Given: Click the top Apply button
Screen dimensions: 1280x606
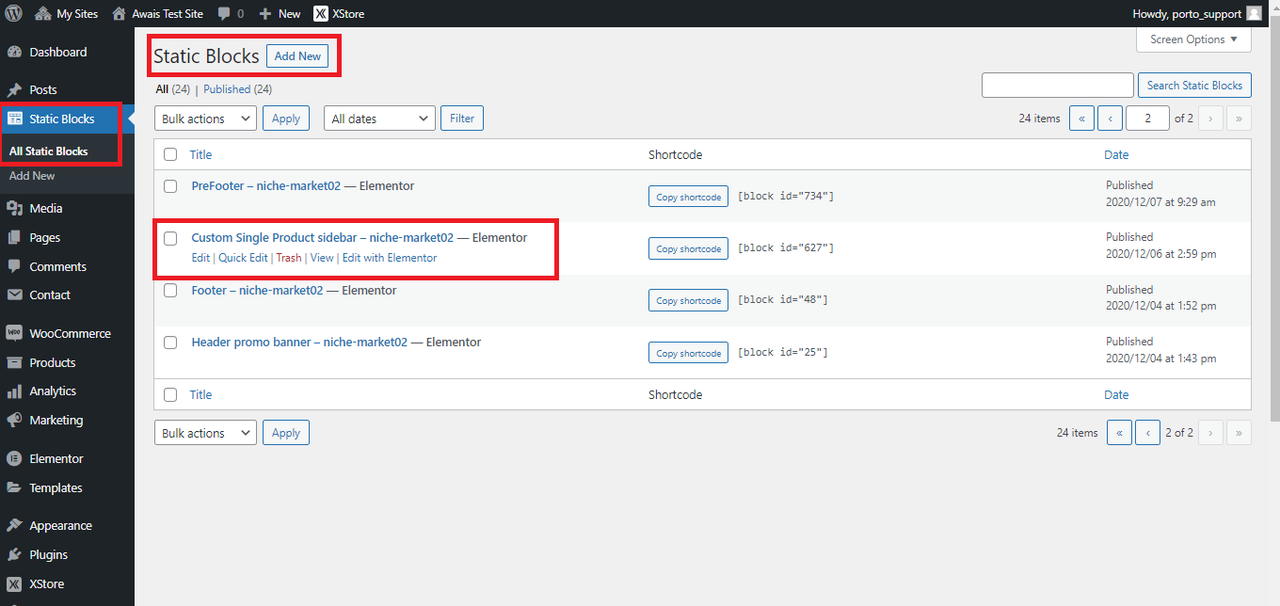Looking at the screenshot, I should (x=286, y=118).
